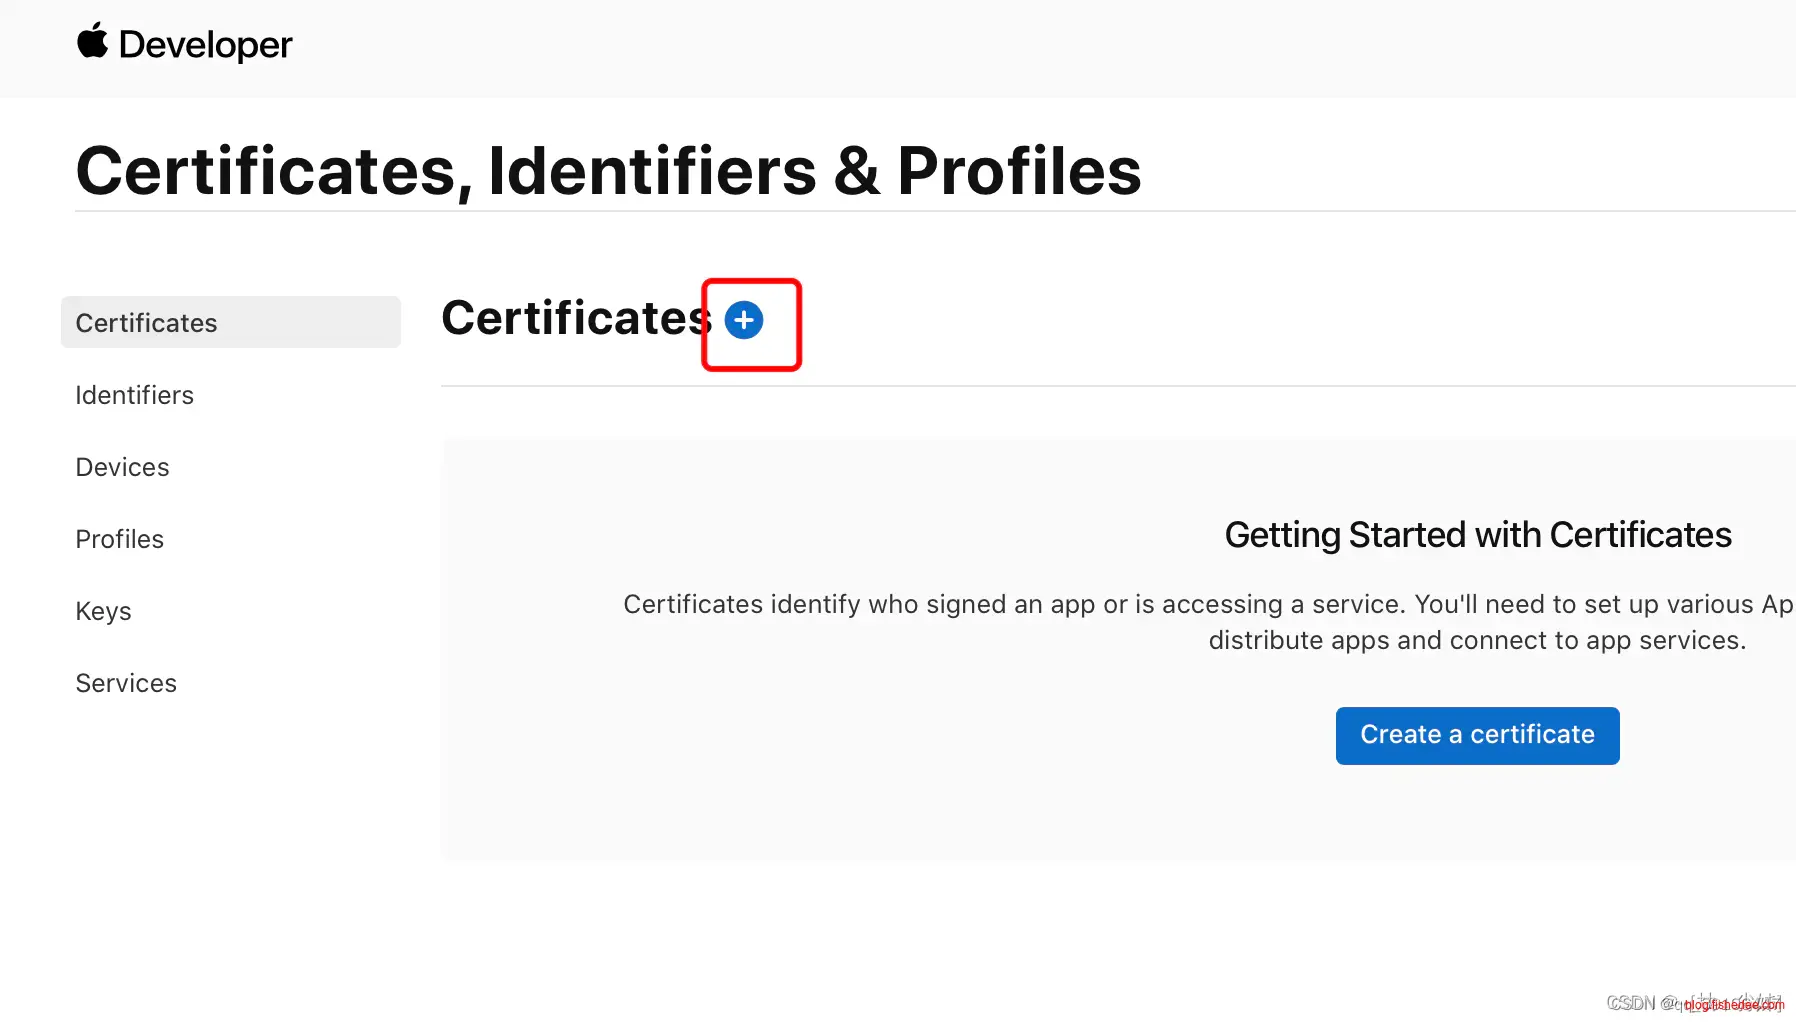1796x1022 pixels.
Task: Click empty space in the gray Getting Started panel
Action: pos(800,780)
